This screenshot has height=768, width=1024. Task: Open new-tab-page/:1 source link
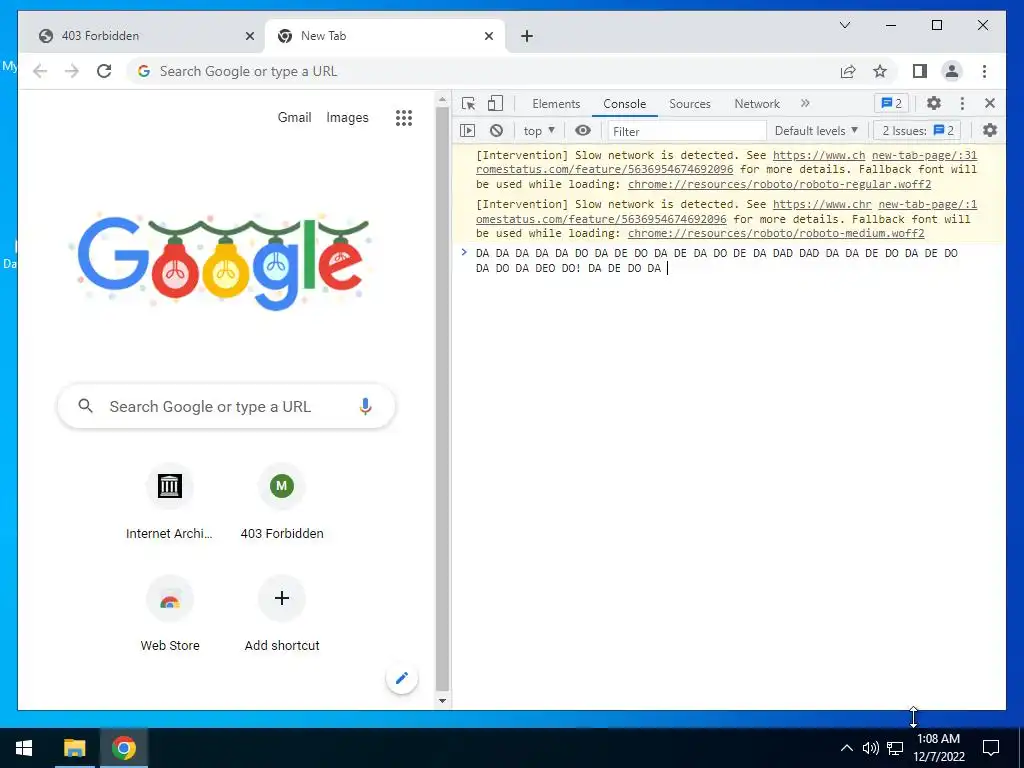pos(927,204)
